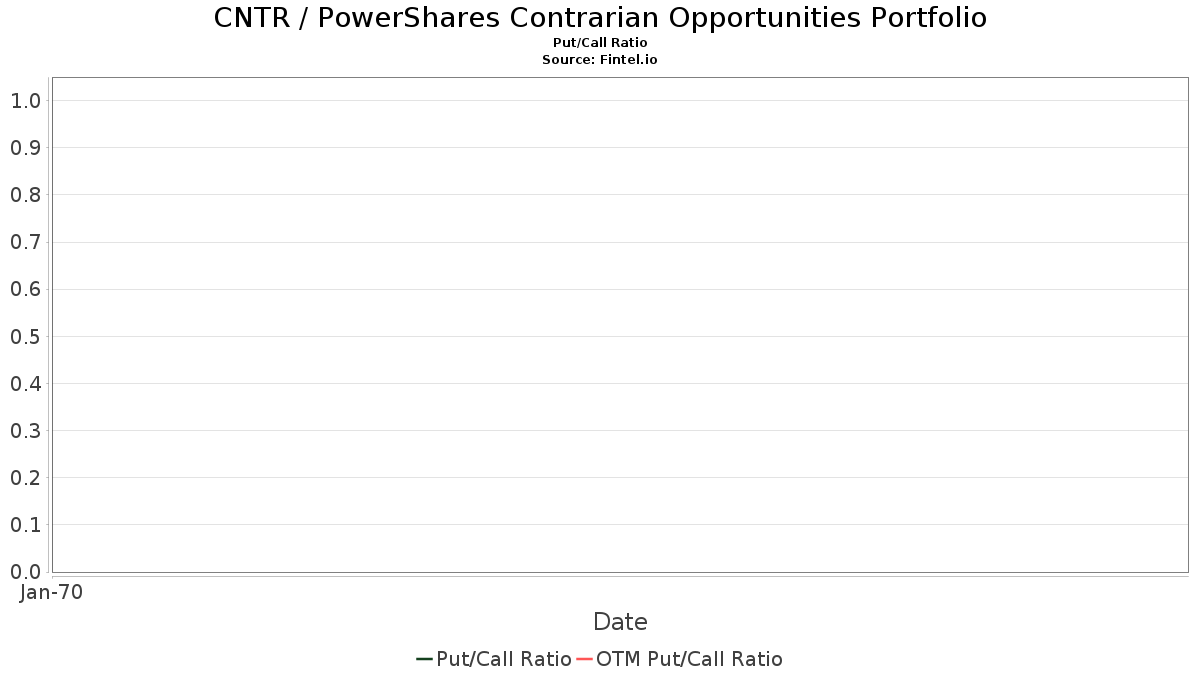
Task: Click the dark green Put/Call Ratio line swatch
Action: click(424, 659)
